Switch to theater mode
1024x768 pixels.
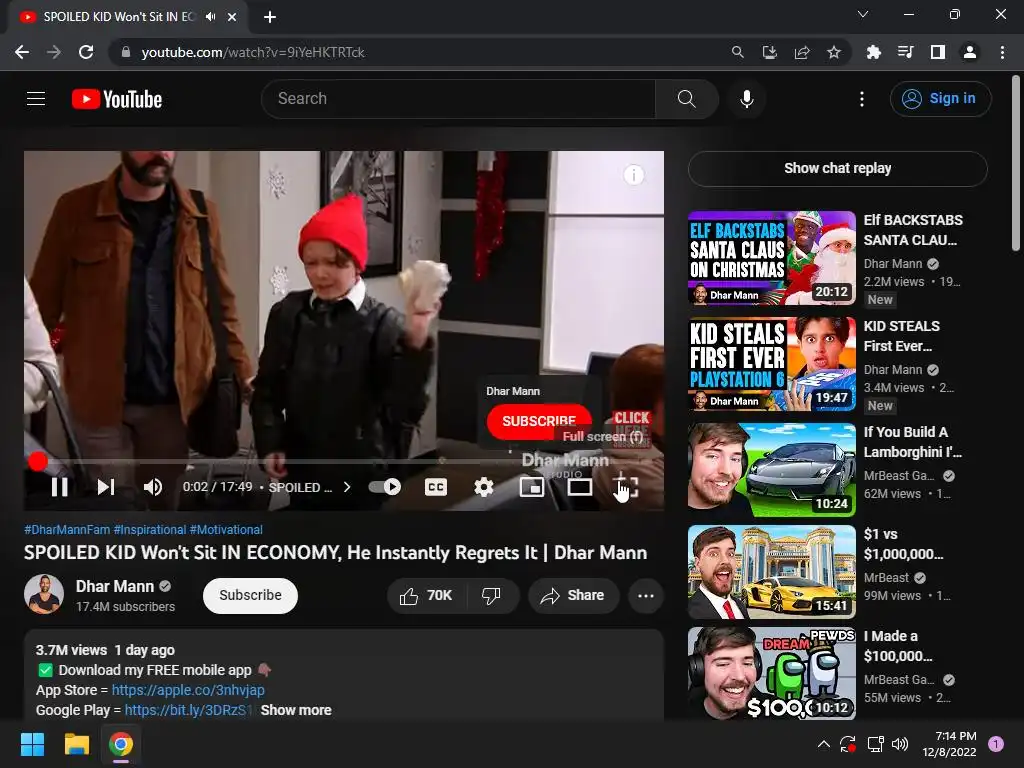[579, 487]
